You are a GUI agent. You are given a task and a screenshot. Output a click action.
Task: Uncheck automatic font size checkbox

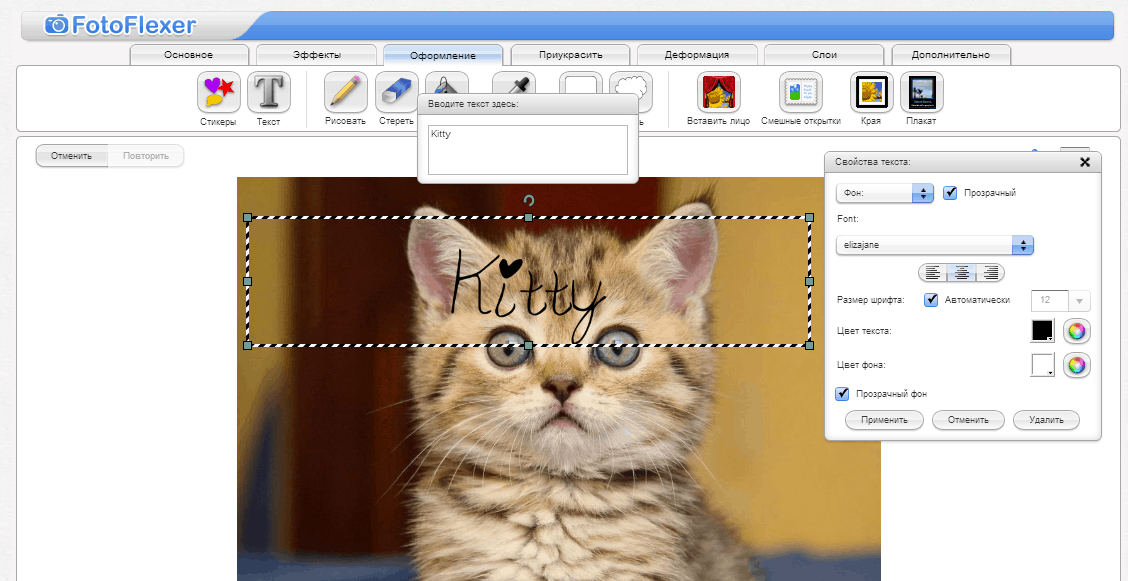pos(931,299)
